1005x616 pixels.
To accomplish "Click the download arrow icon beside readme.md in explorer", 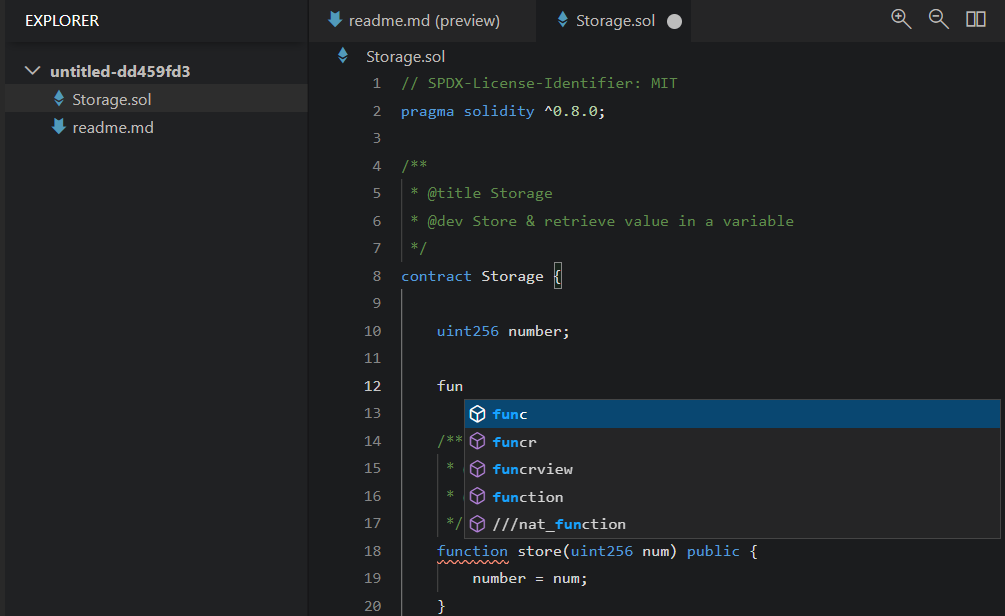I will (59, 127).
